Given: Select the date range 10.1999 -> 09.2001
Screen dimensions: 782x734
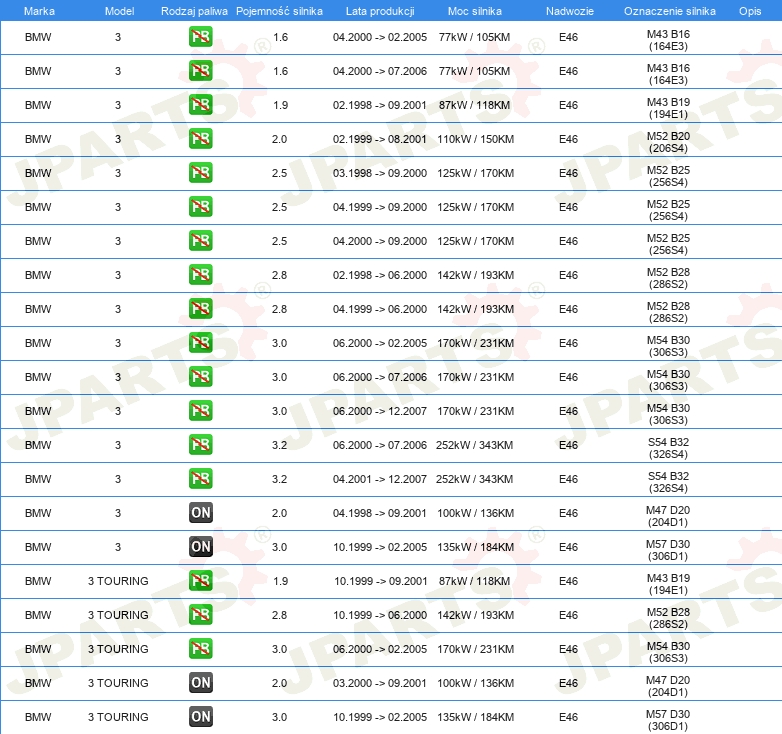Looking at the screenshot, I should point(381,581).
